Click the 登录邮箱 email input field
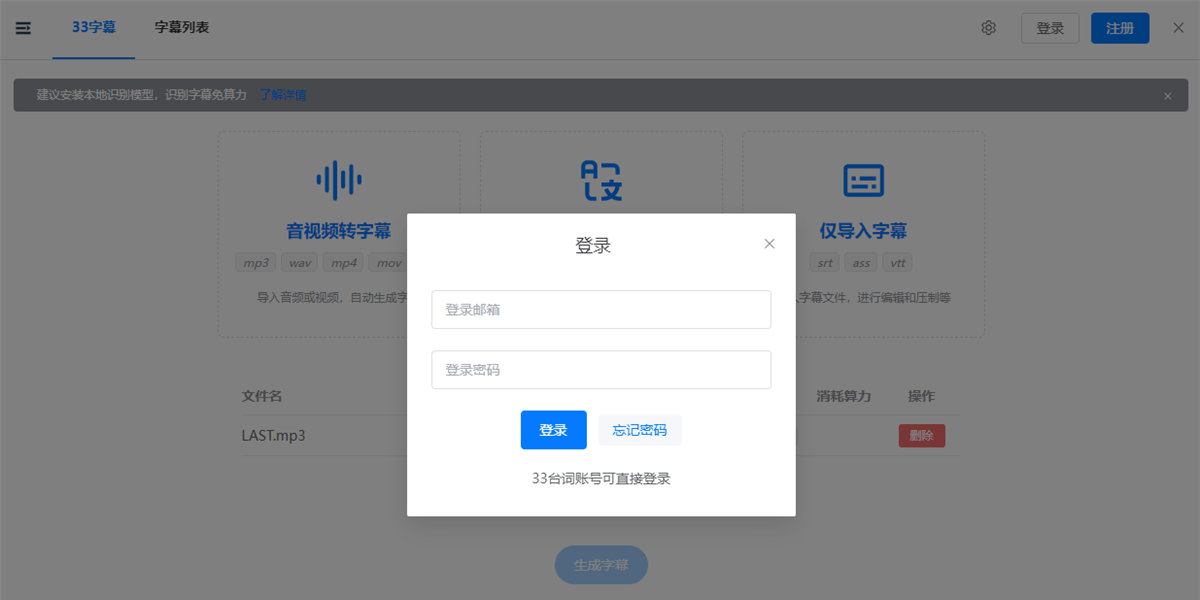Viewport: 1200px width, 600px height. click(x=601, y=309)
